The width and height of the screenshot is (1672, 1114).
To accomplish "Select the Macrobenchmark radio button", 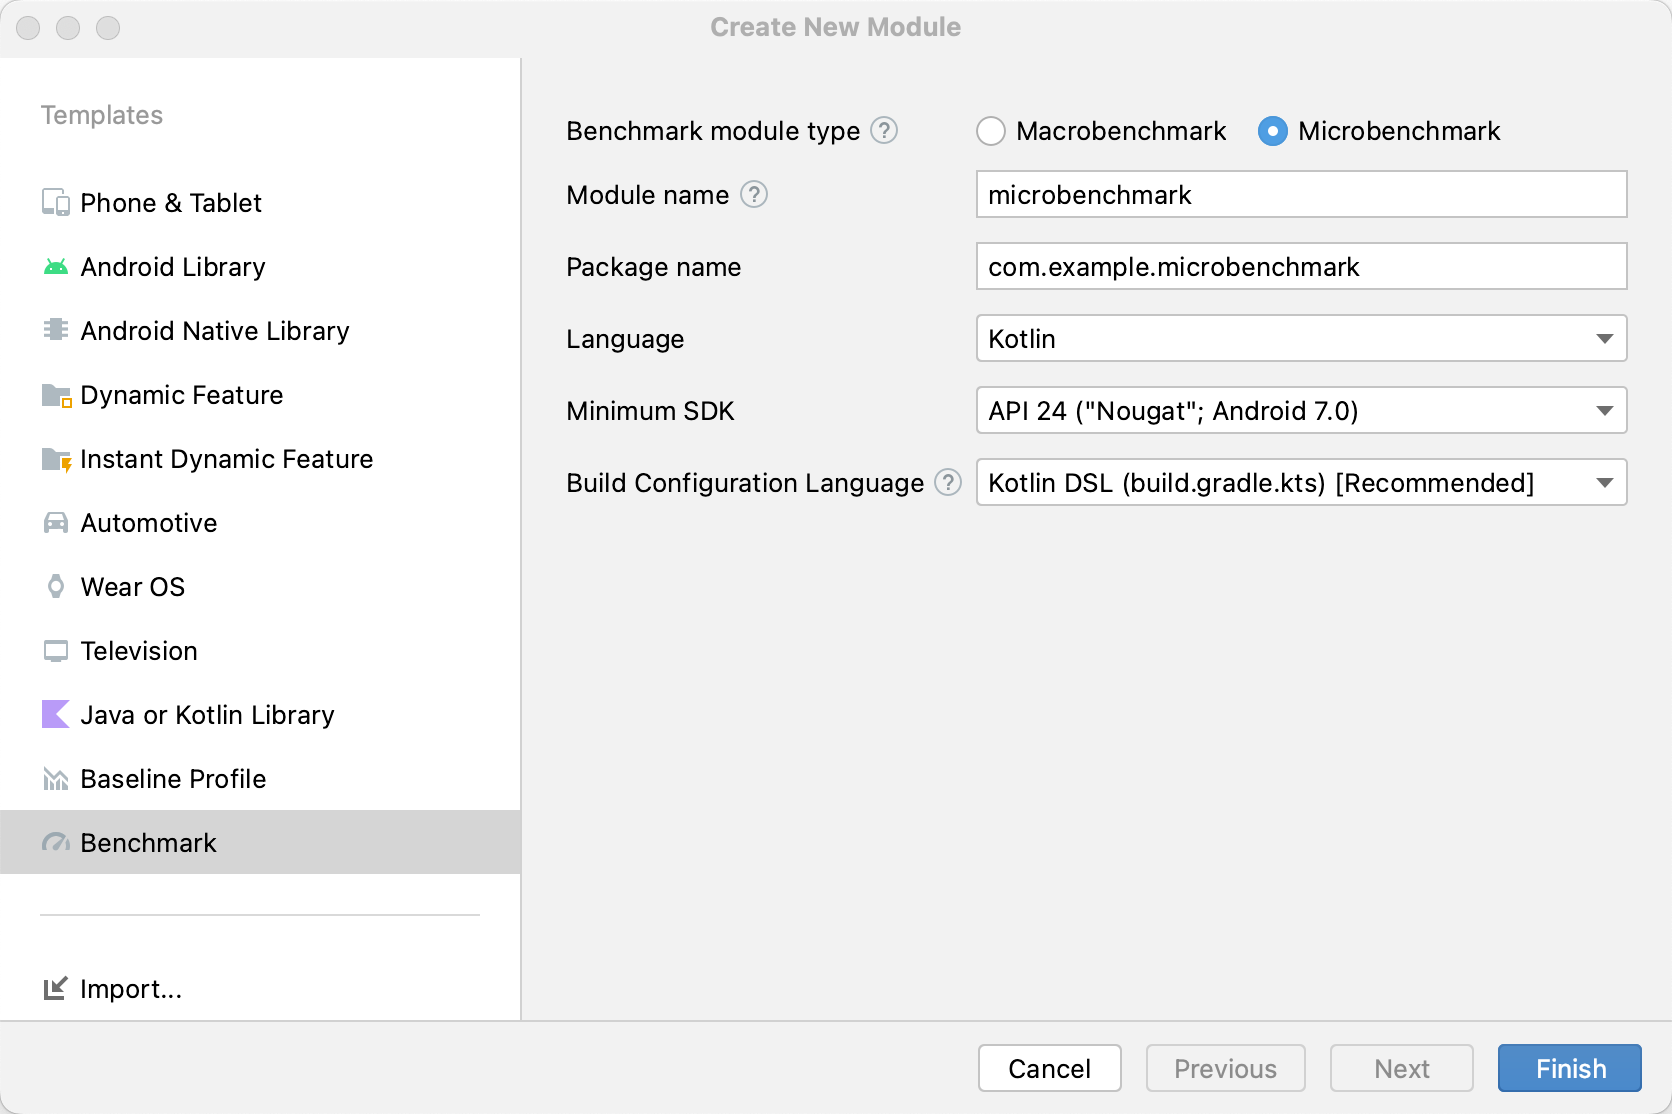I will [990, 131].
